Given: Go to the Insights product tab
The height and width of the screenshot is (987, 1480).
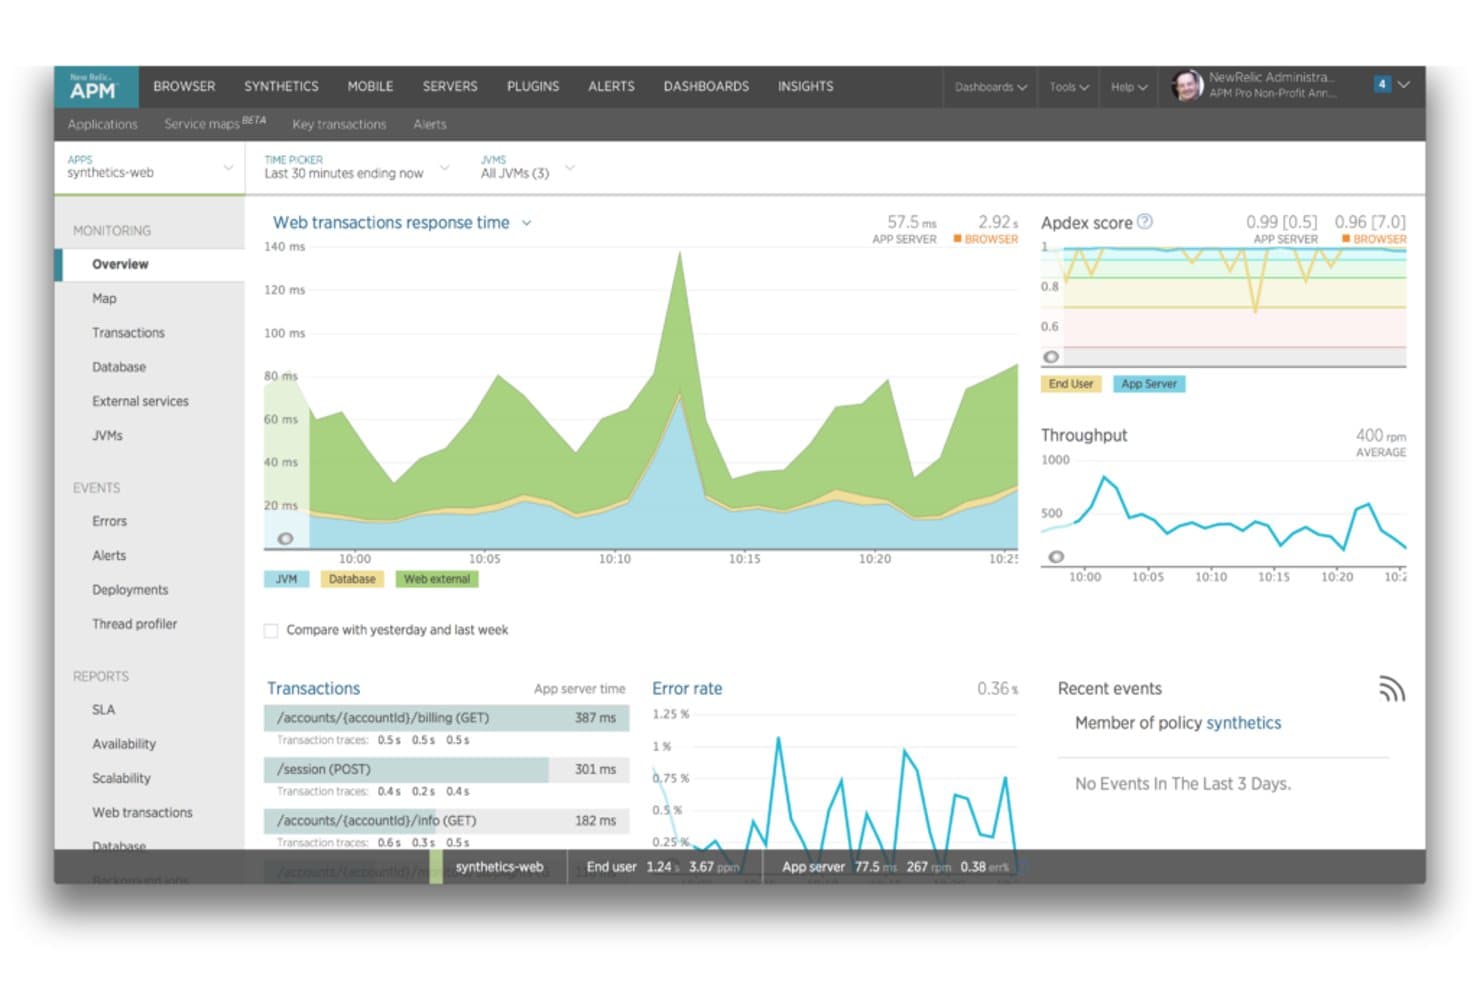Looking at the screenshot, I should [805, 87].
